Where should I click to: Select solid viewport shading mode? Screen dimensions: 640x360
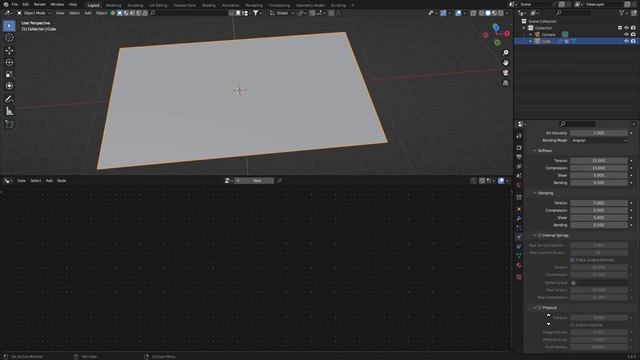coord(488,13)
